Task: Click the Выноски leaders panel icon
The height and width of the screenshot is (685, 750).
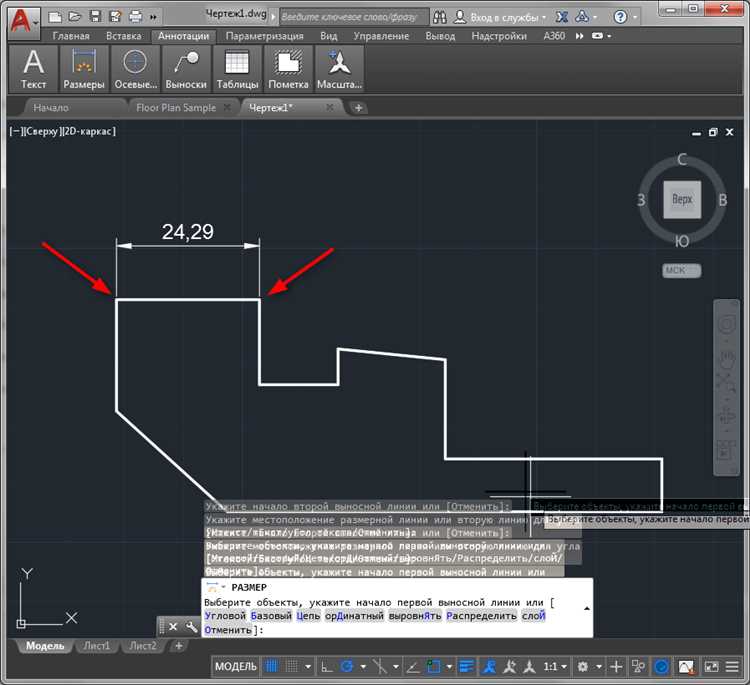Action: (x=186, y=69)
